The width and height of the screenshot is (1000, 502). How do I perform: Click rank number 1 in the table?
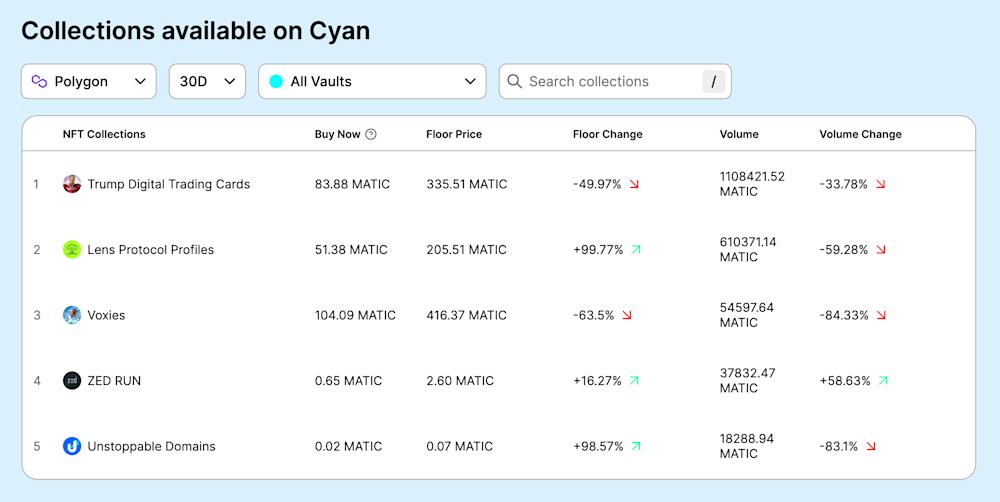pos(36,184)
